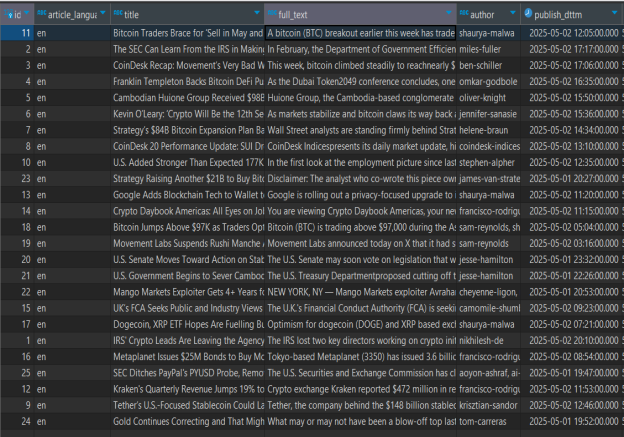Click the key icon in the id column header
The width and height of the screenshot is (624, 437).
7,13
